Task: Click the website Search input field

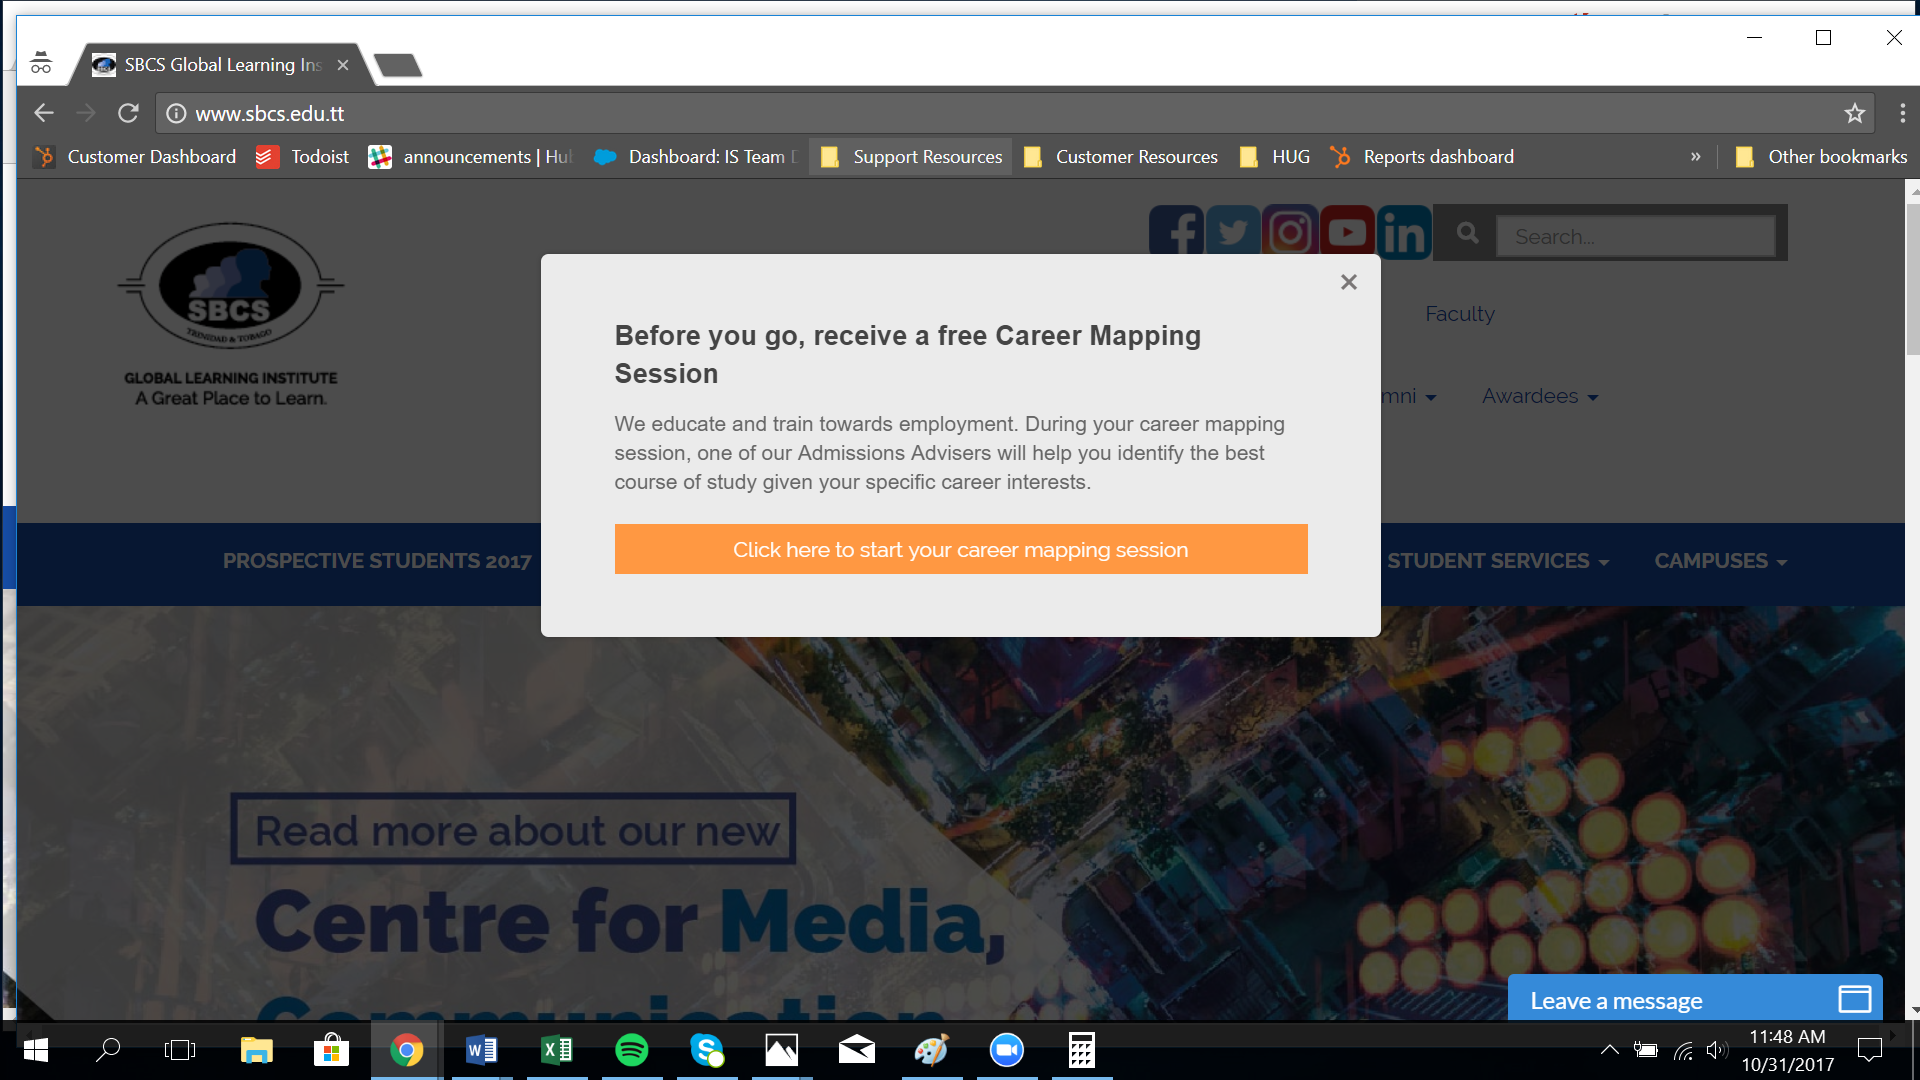Action: pyautogui.click(x=1635, y=237)
